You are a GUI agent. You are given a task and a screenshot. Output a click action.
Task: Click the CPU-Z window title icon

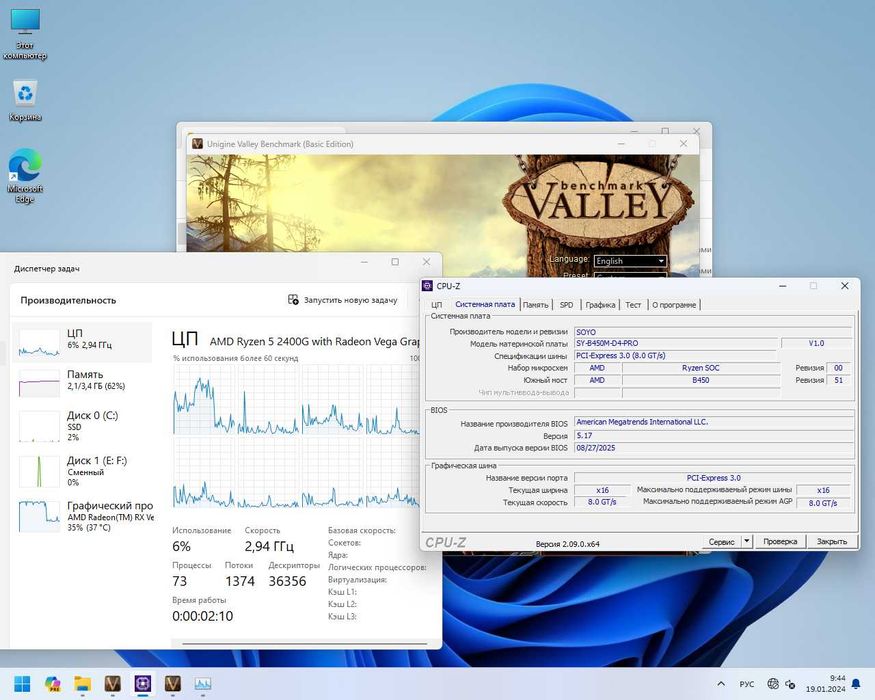pos(427,286)
